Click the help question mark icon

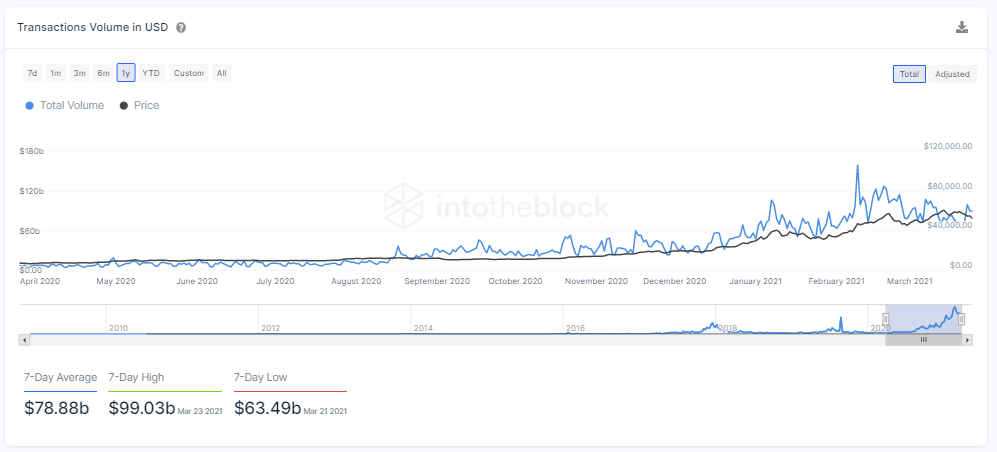pyautogui.click(x=180, y=28)
